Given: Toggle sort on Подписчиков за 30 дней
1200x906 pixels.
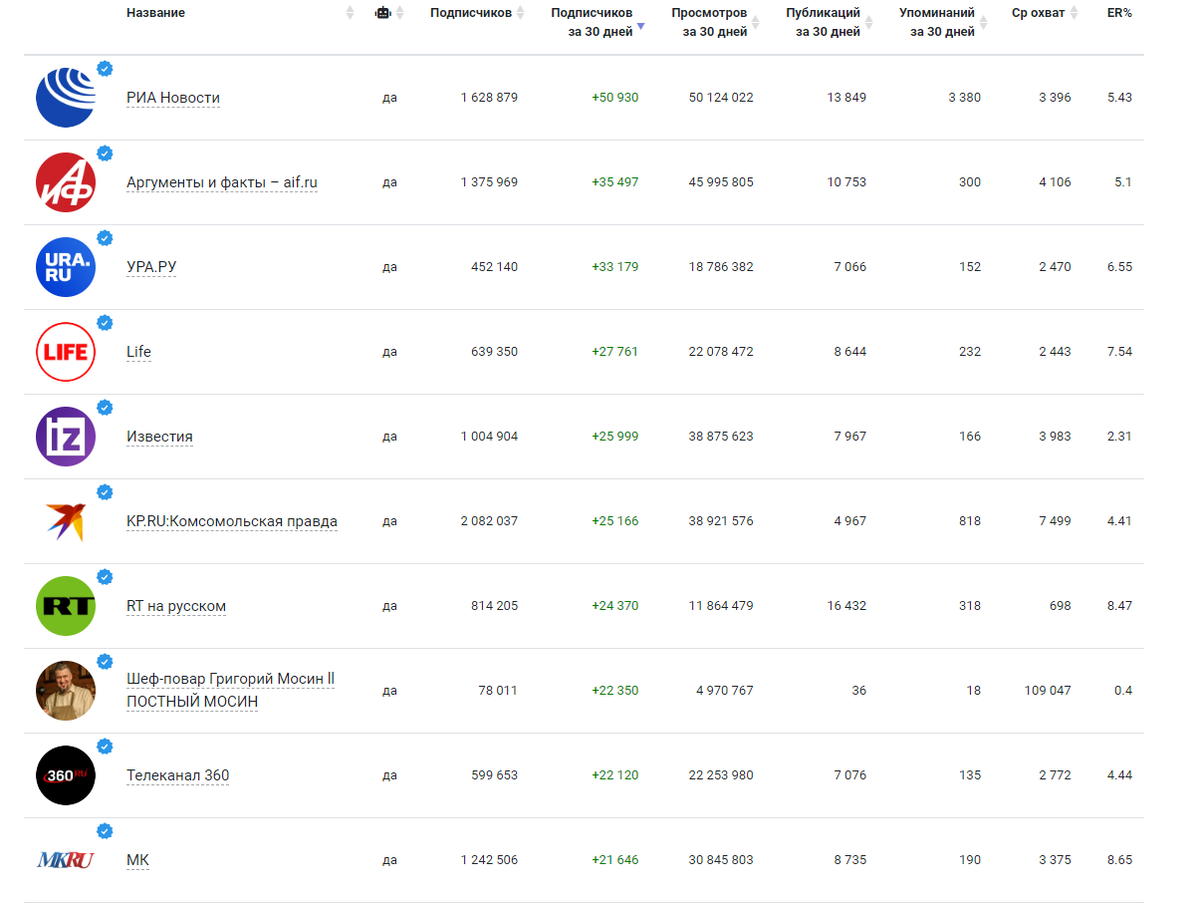Looking at the screenshot, I should pyautogui.click(x=641, y=27).
